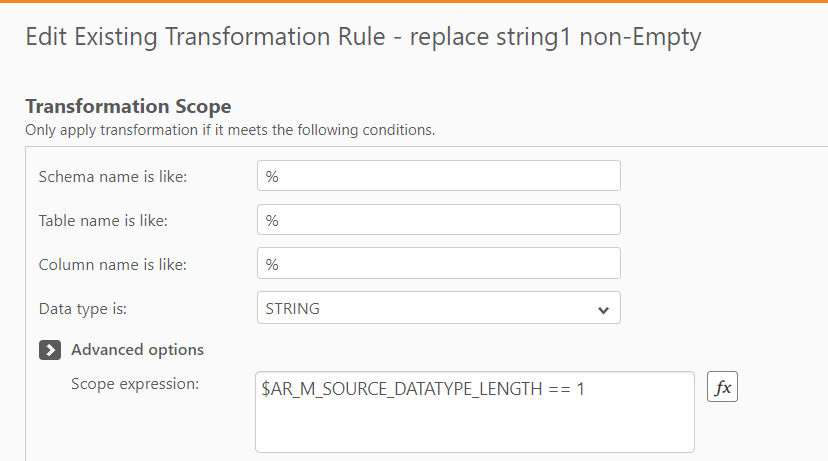The height and width of the screenshot is (461, 828).
Task: Collapse the Advanced options arrow icon
Action: click(50, 350)
